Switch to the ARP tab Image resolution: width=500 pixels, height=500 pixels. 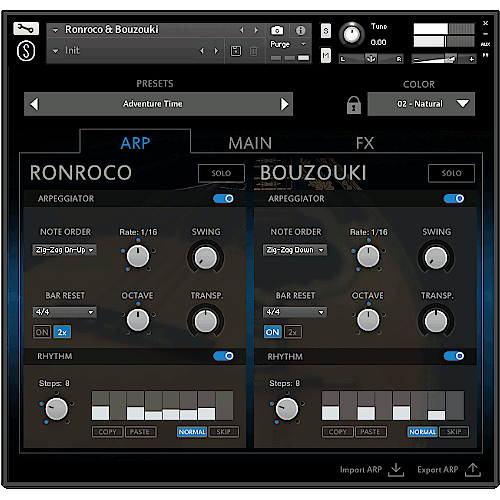coord(135,143)
